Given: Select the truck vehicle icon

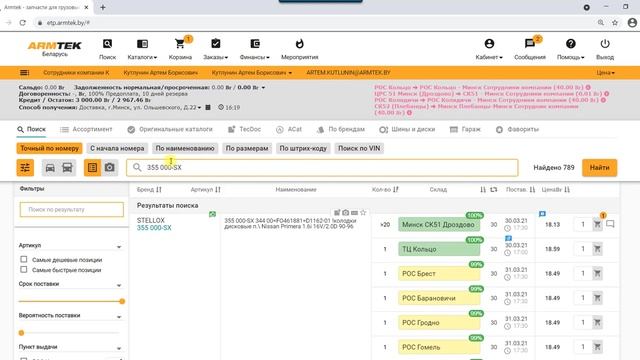Looking at the screenshot, I should 67,168.
